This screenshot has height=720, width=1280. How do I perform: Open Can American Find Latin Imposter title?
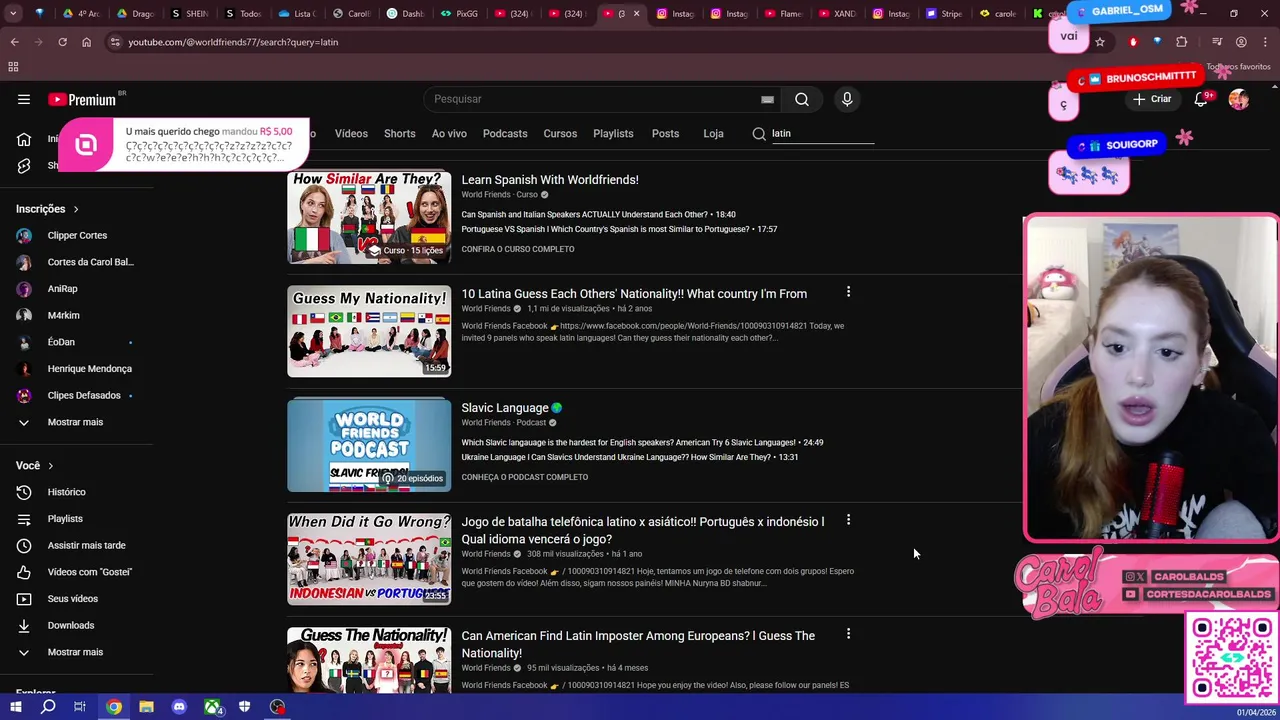pyautogui.click(x=638, y=644)
